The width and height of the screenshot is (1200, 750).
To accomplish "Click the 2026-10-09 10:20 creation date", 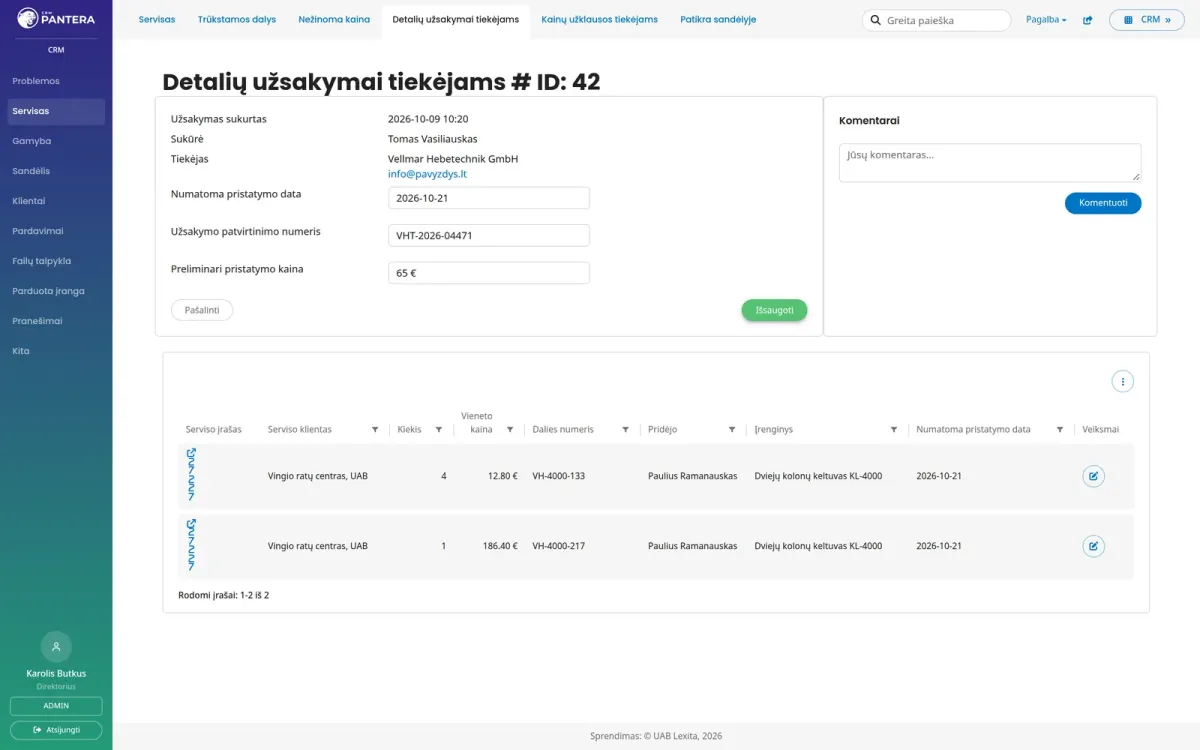I will pos(428,119).
